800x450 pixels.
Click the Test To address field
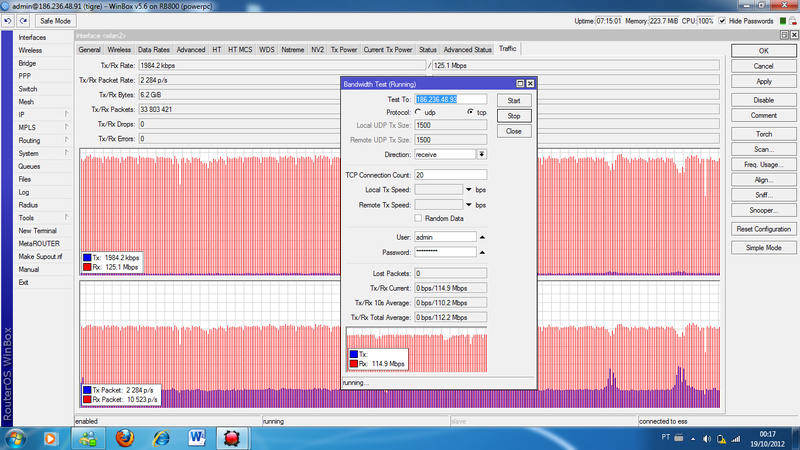click(451, 99)
